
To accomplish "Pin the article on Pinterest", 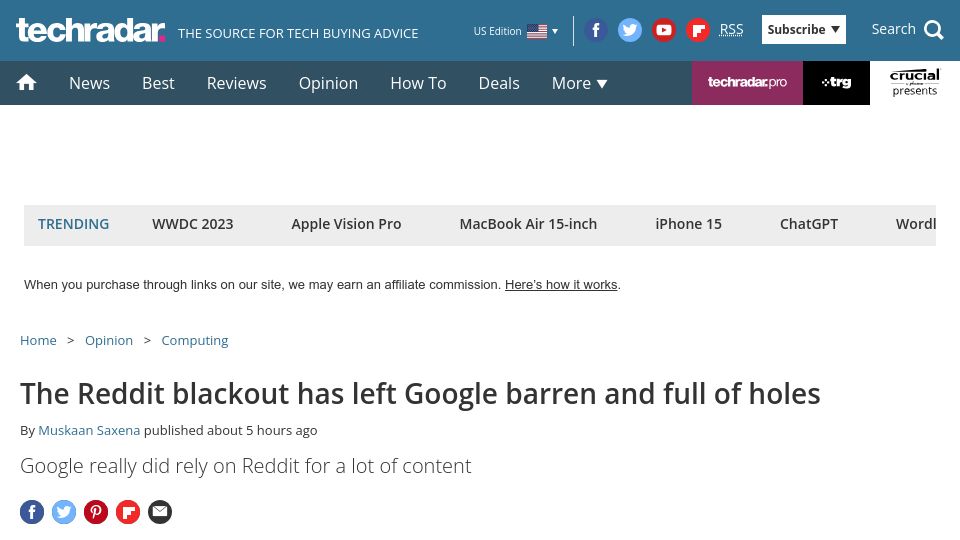I will 96,512.
